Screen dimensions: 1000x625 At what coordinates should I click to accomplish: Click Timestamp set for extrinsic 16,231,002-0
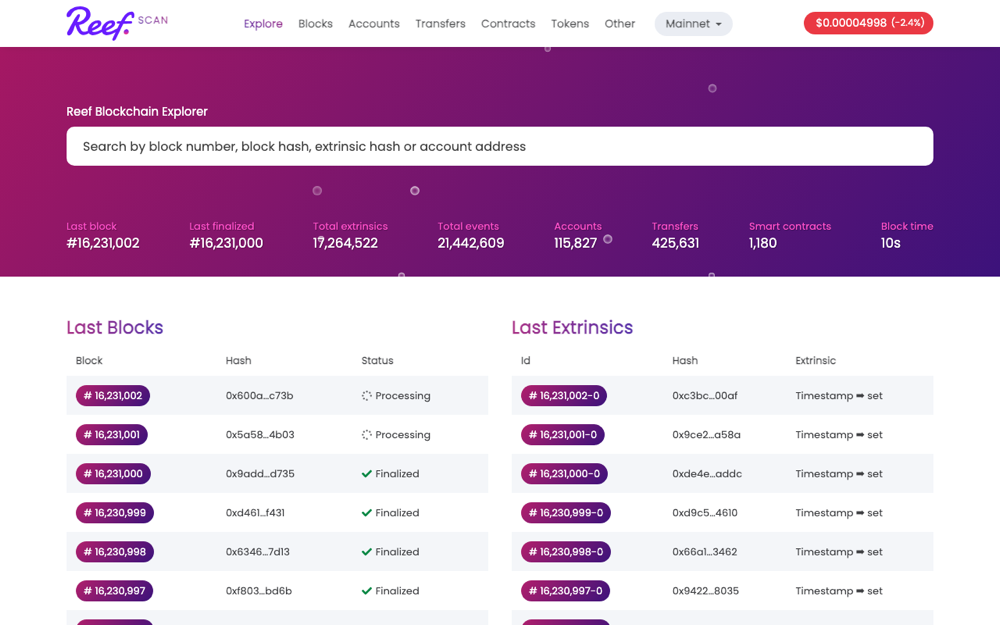point(839,395)
